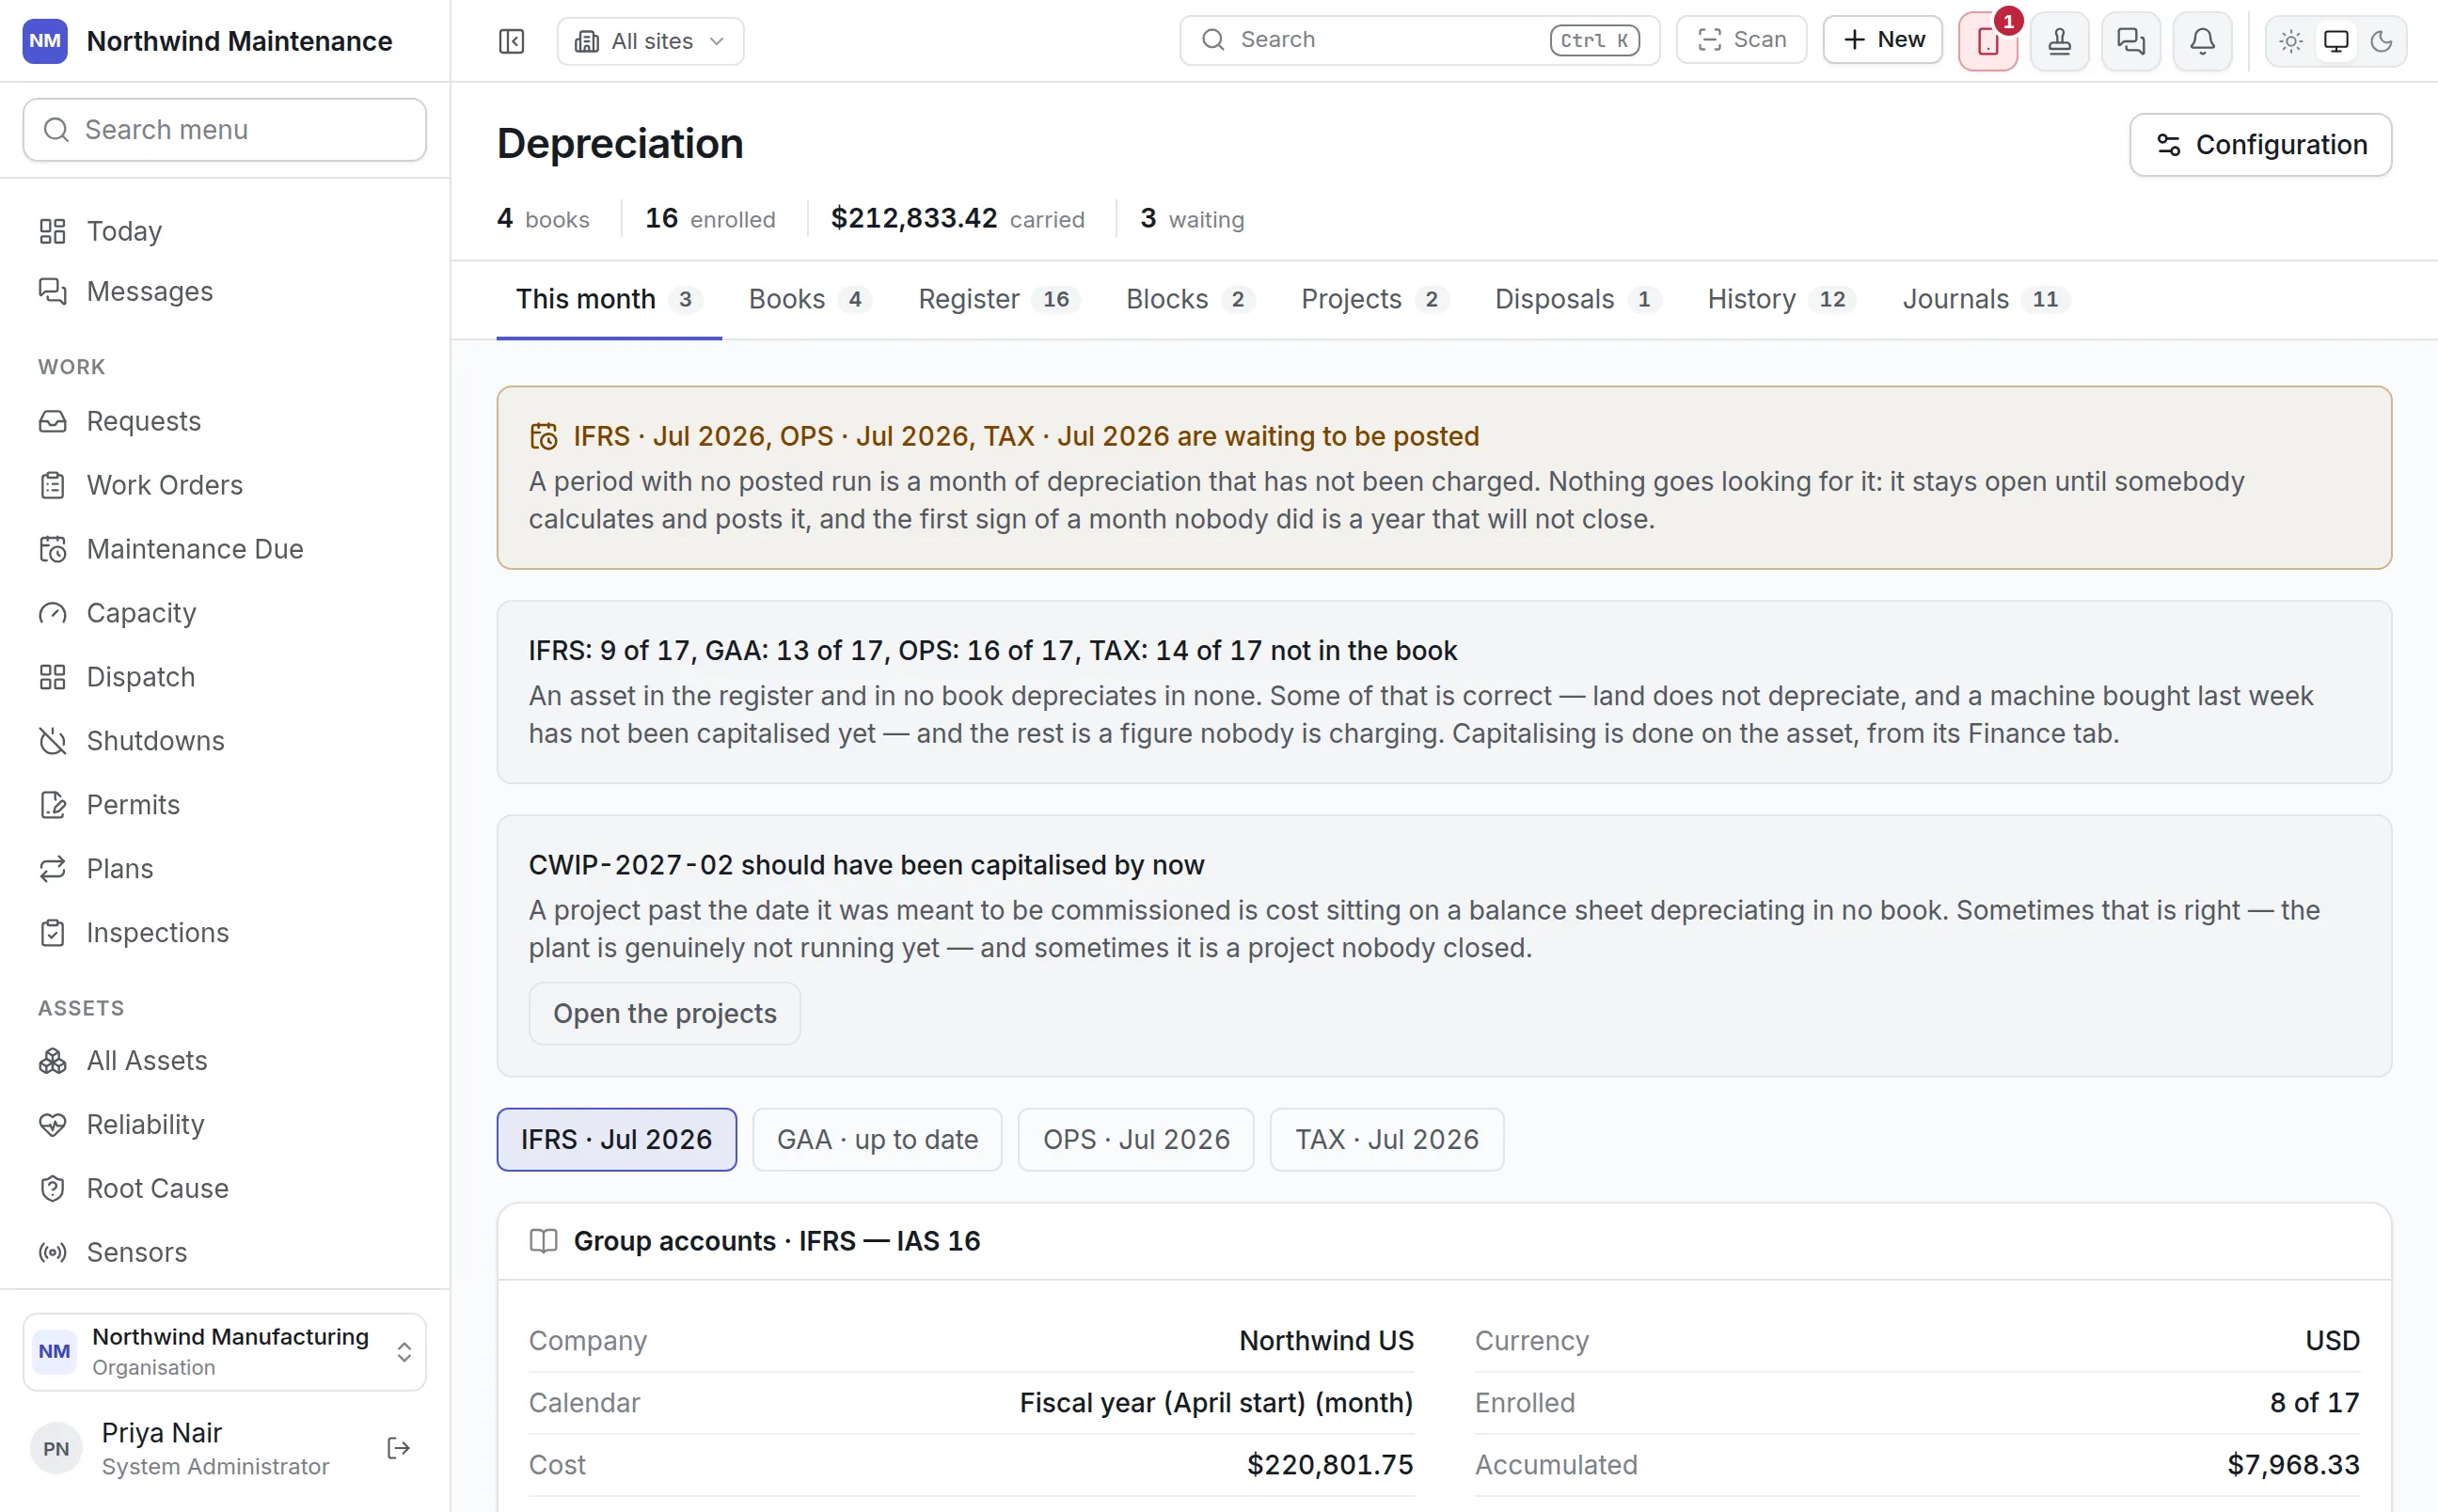Switch to the History tab
Viewport: 2438px width, 1512px height.
click(1781, 299)
